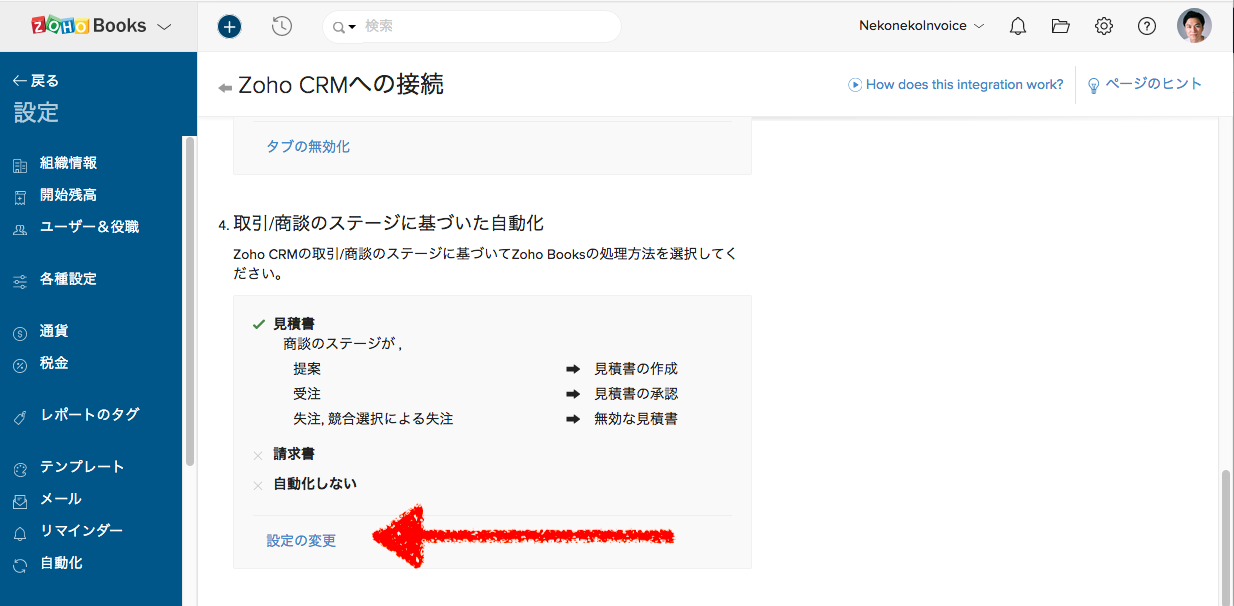The width and height of the screenshot is (1234, 606).
Task: Expand the Zoho Books app switcher chevron
Action: (164, 27)
